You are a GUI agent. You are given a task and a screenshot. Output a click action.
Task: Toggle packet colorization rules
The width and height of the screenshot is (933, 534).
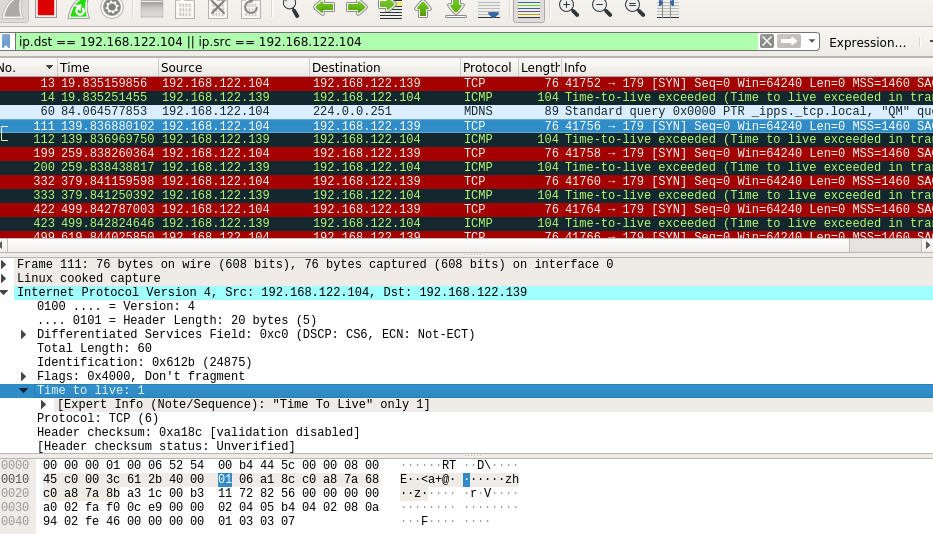[528, 9]
